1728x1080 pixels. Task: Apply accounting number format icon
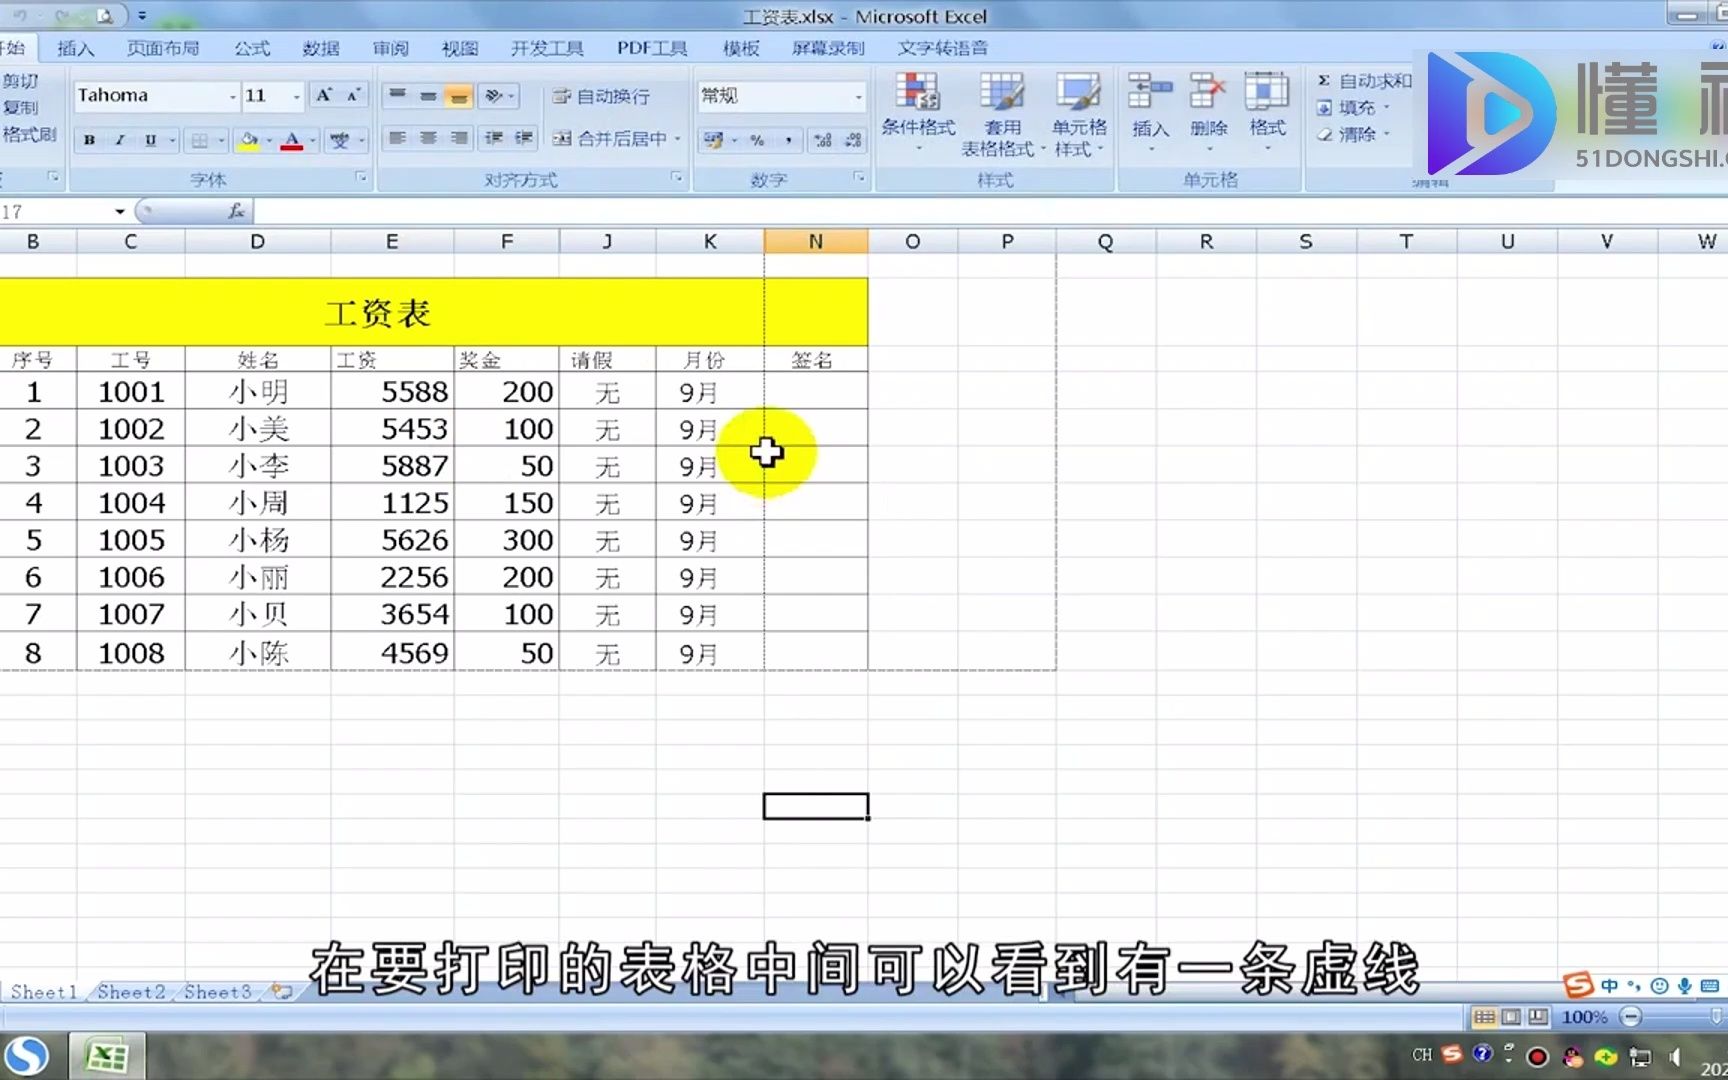[713, 140]
